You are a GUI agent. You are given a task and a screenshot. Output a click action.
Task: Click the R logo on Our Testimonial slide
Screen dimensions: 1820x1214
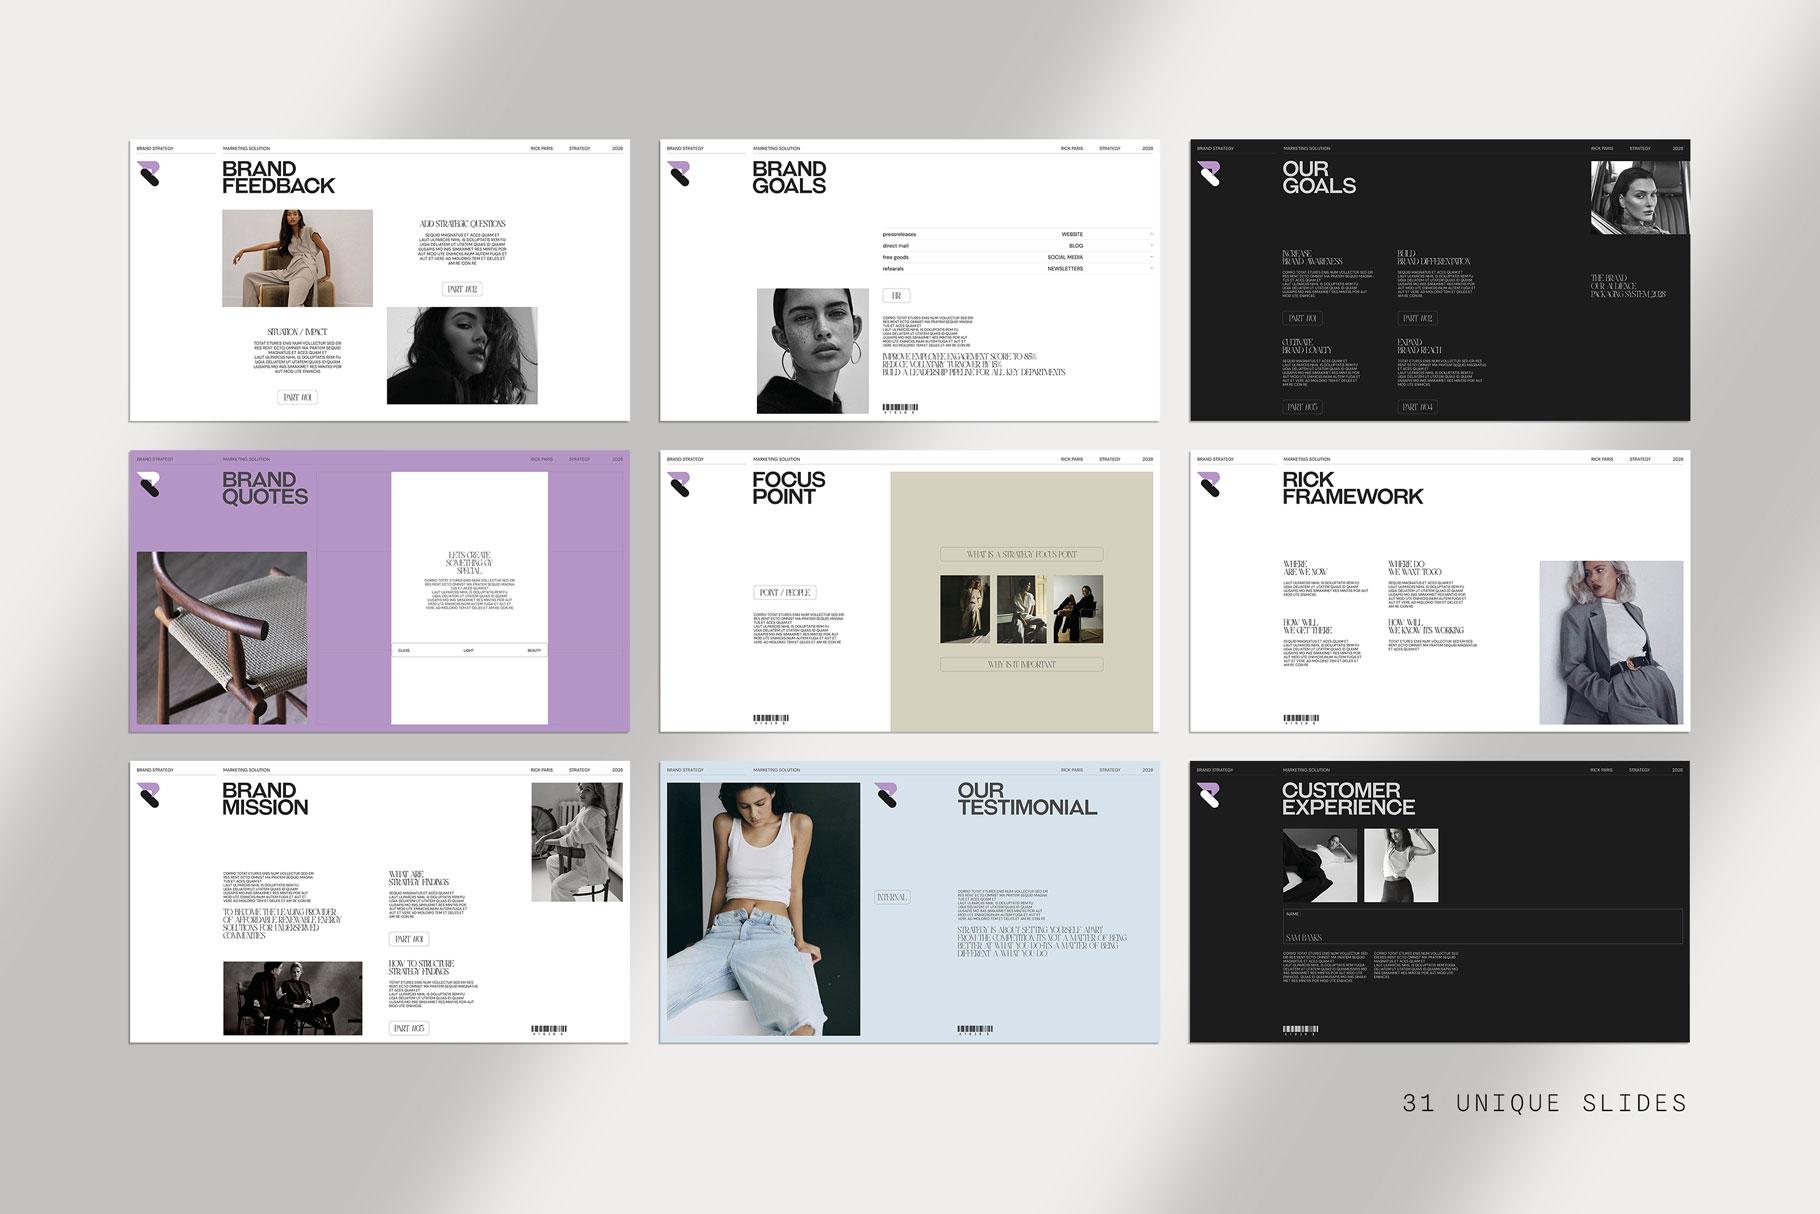point(885,795)
